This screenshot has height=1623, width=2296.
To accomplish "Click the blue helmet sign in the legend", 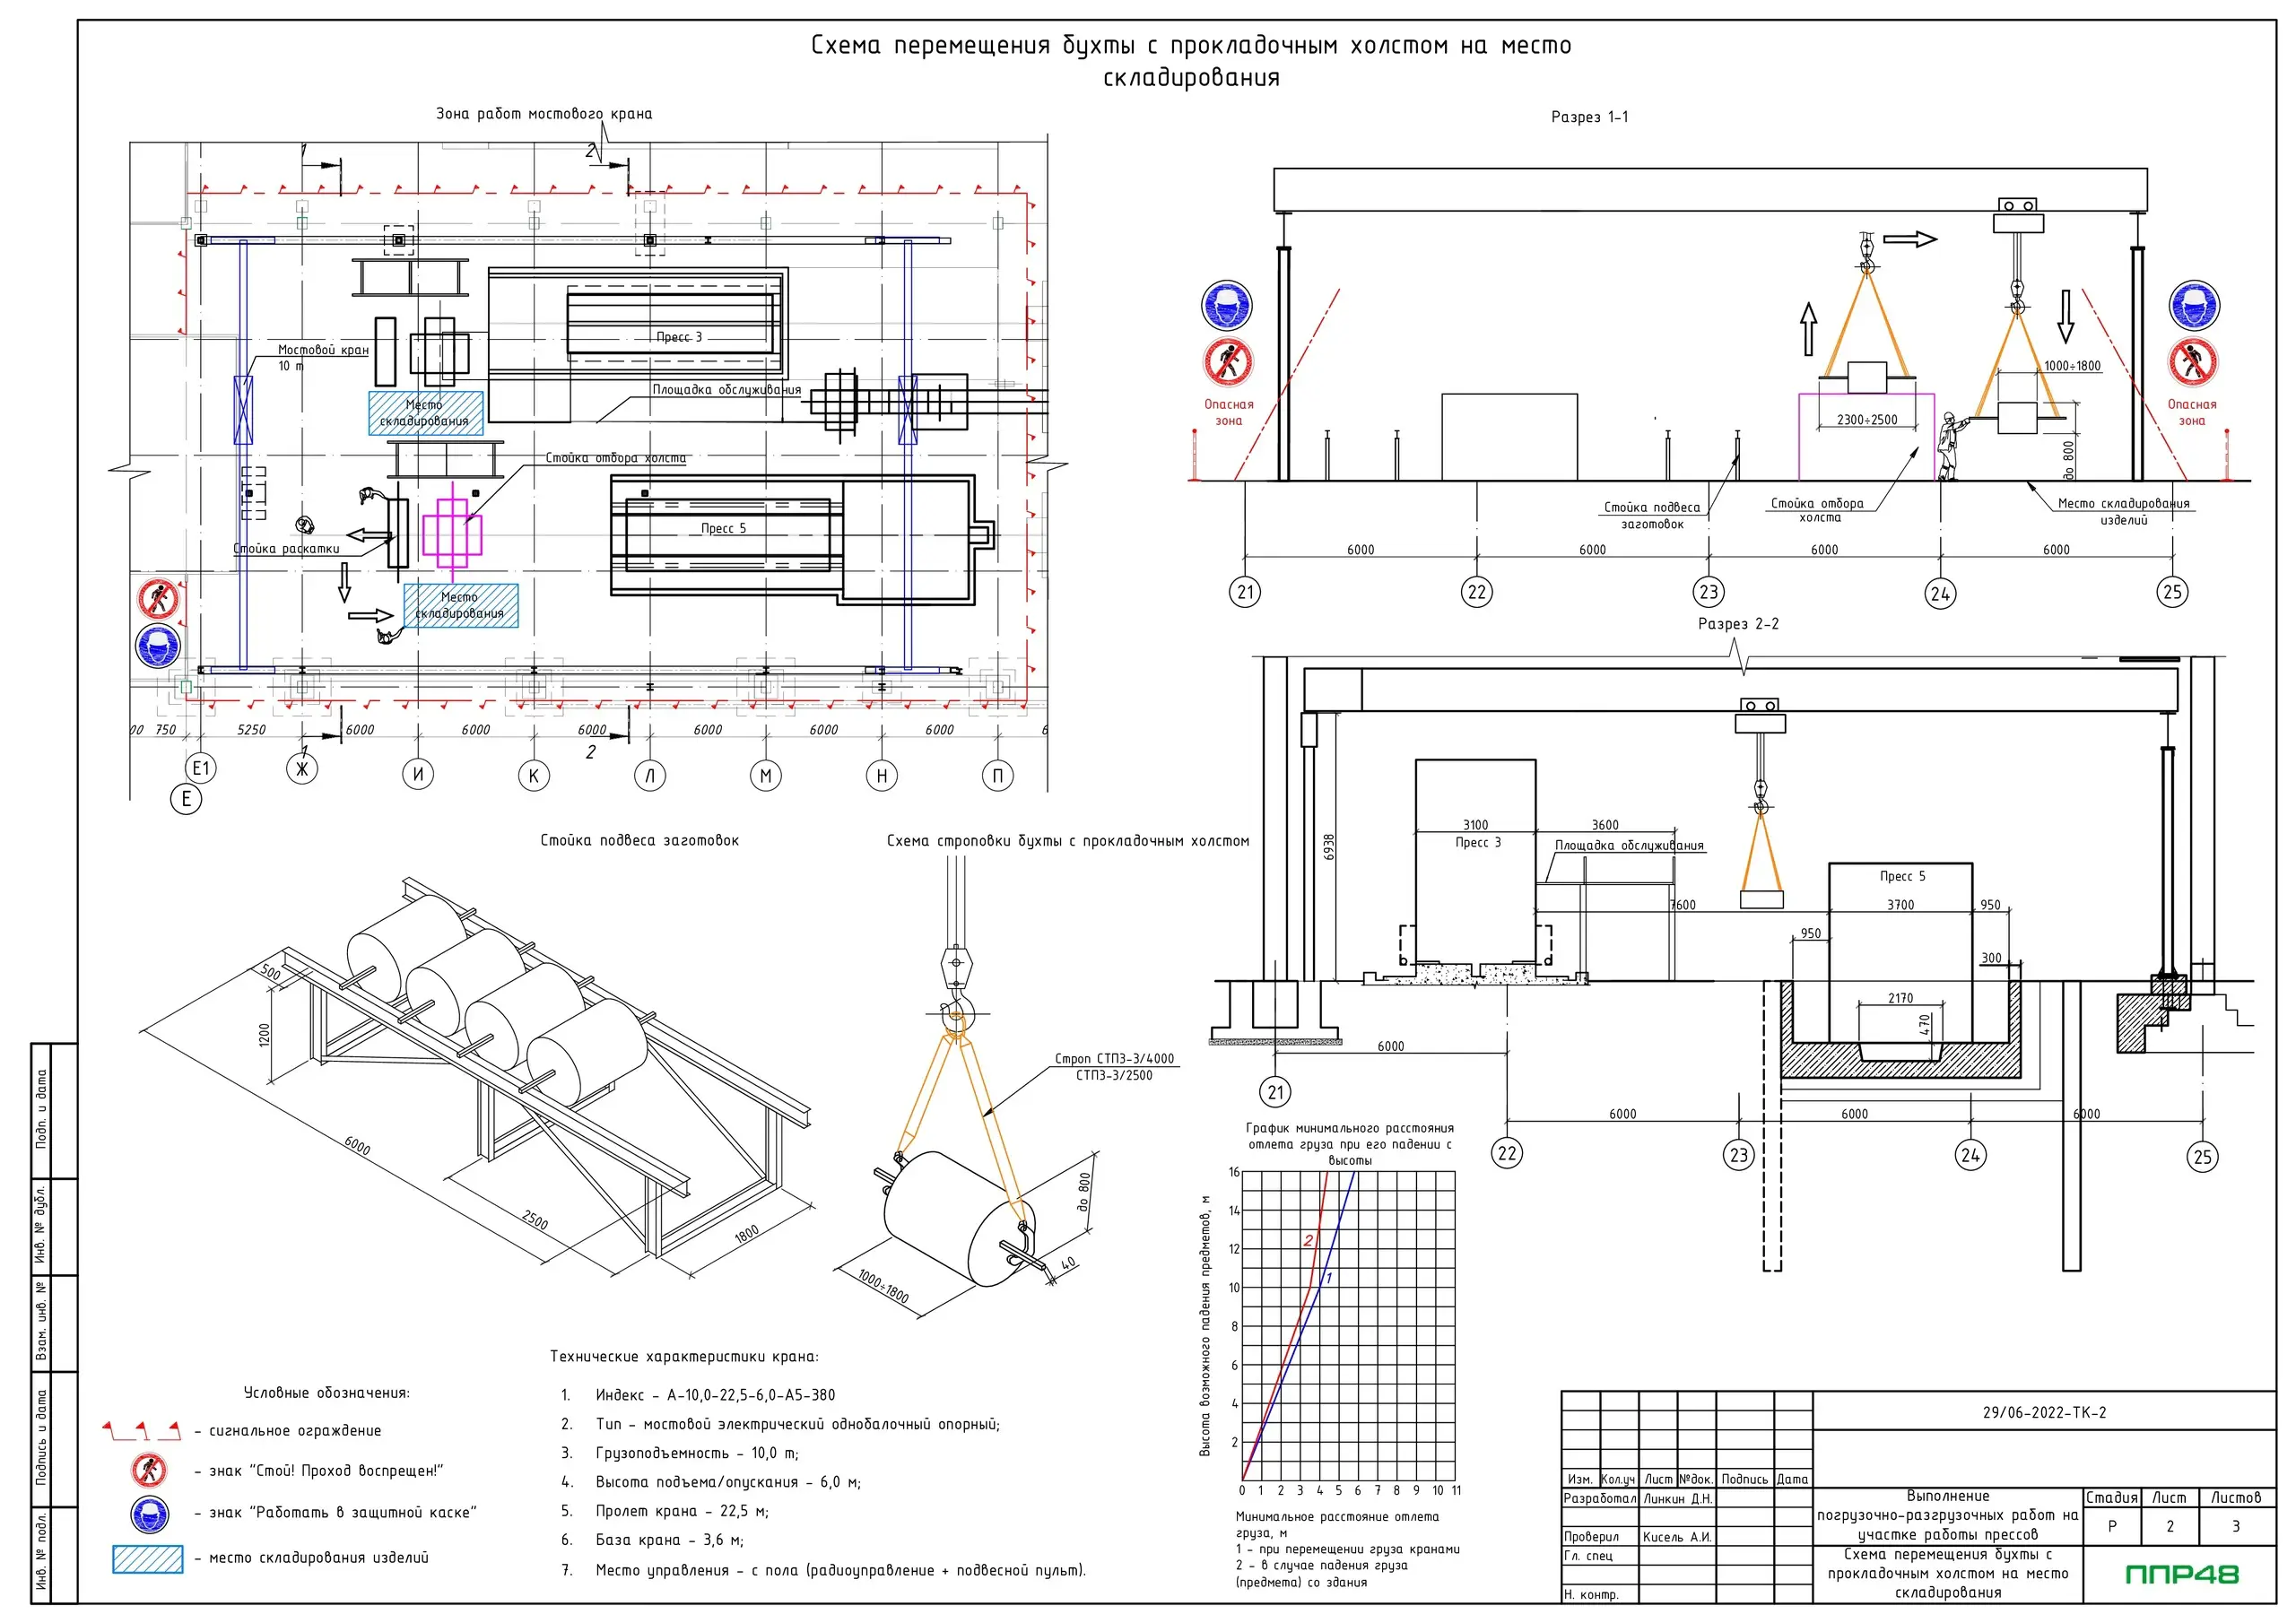I will coord(150,1513).
